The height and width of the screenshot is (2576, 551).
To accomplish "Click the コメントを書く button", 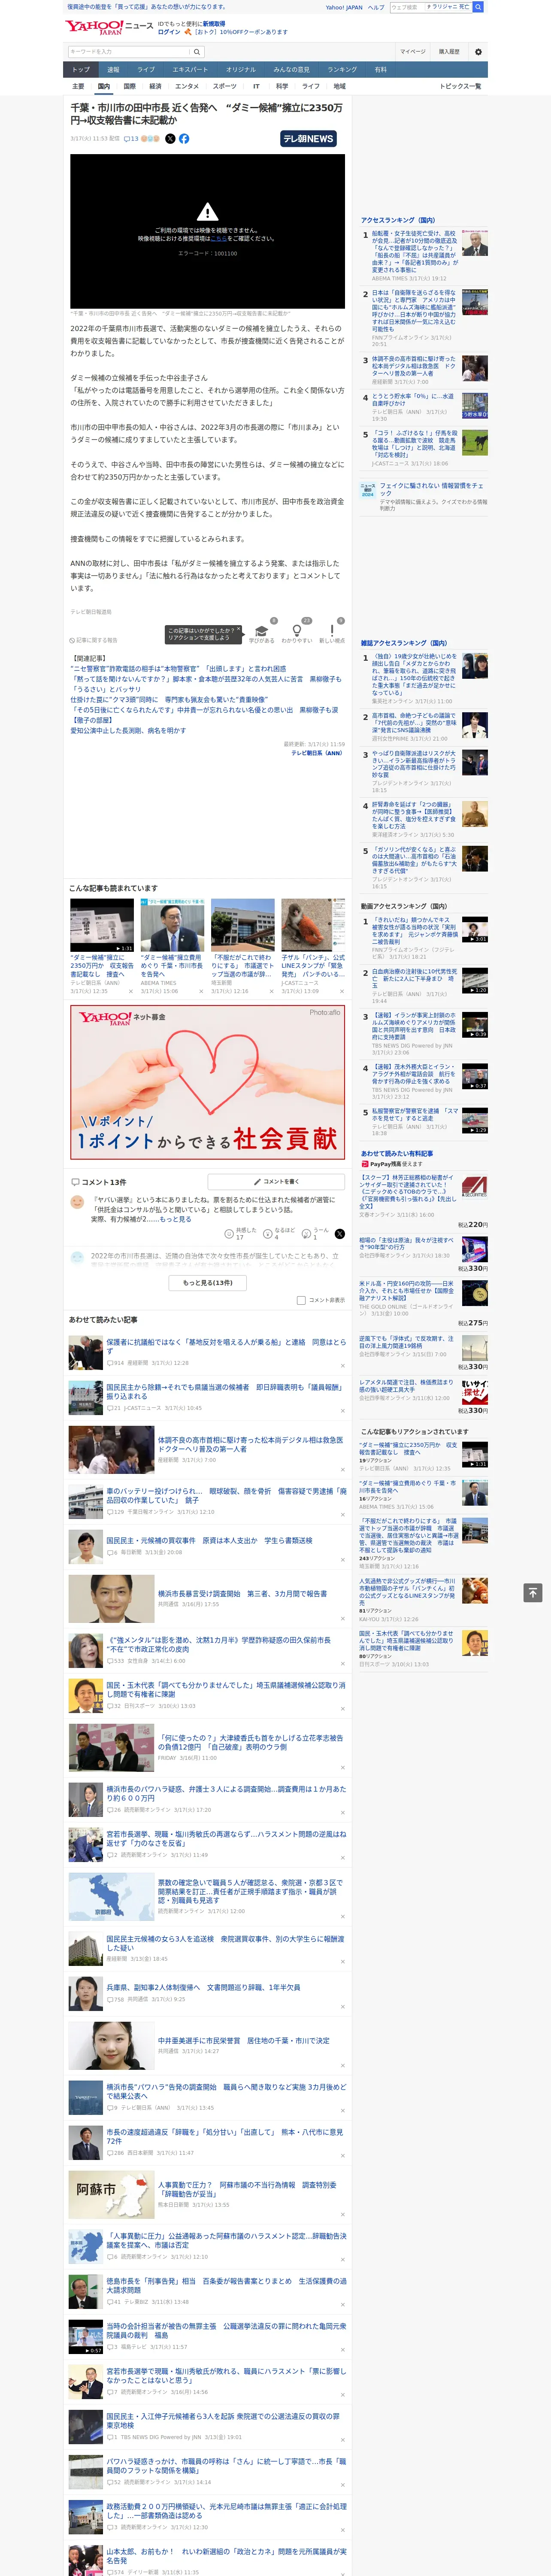I will 276,1182.
